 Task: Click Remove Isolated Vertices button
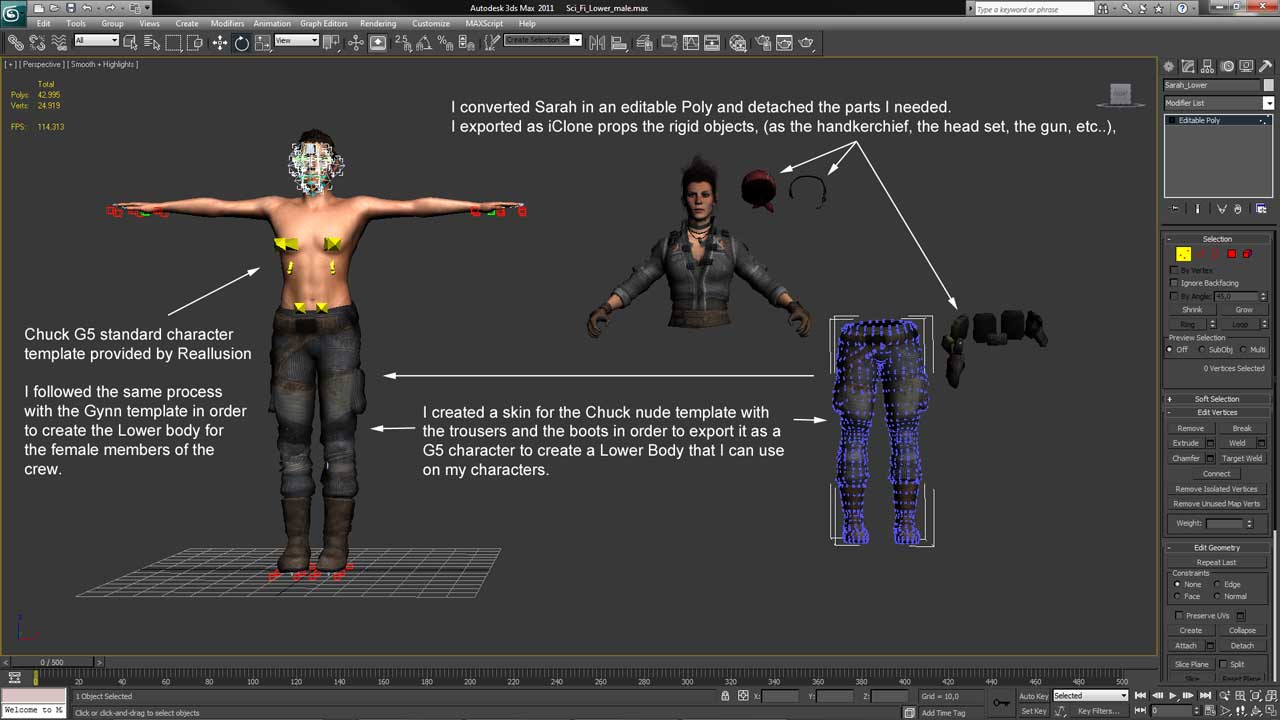coord(1217,489)
